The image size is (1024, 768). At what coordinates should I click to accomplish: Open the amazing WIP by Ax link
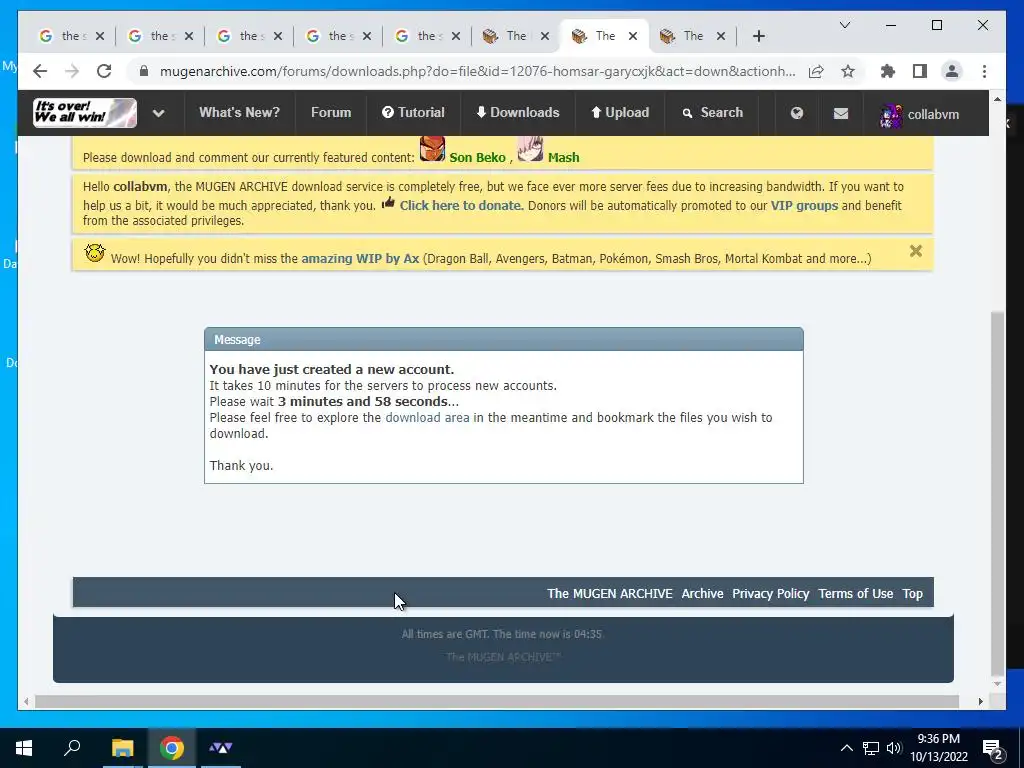[x=360, y=259]
